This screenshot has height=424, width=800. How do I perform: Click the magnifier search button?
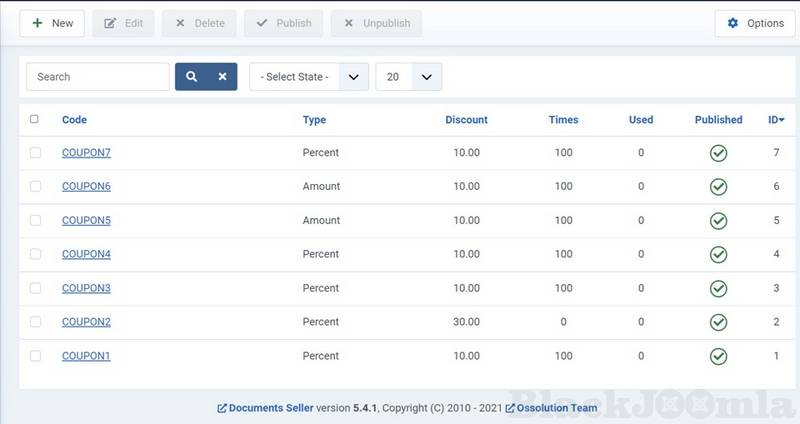(191, 77)
